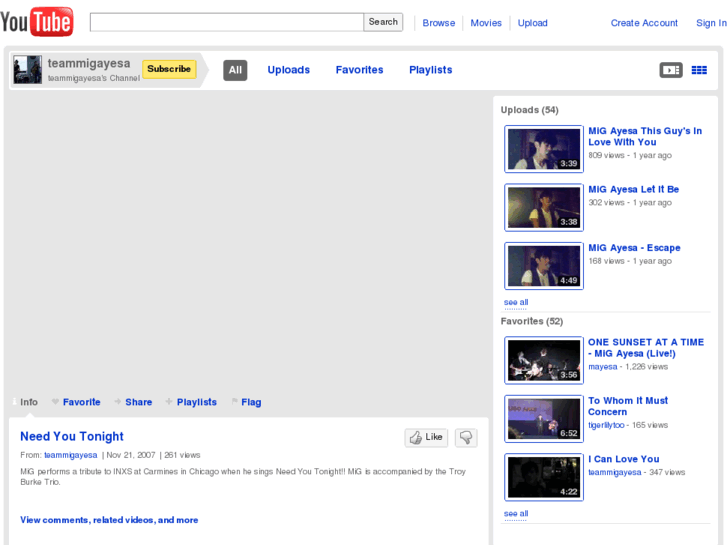This screenshot has width=727, height=545.
Task: View comments, related videos, and more
Action: tap(109, 520)
